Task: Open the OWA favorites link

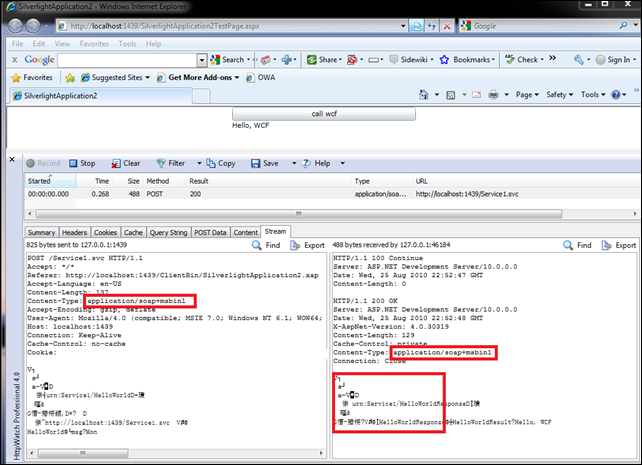Action: tap(260, 77)
